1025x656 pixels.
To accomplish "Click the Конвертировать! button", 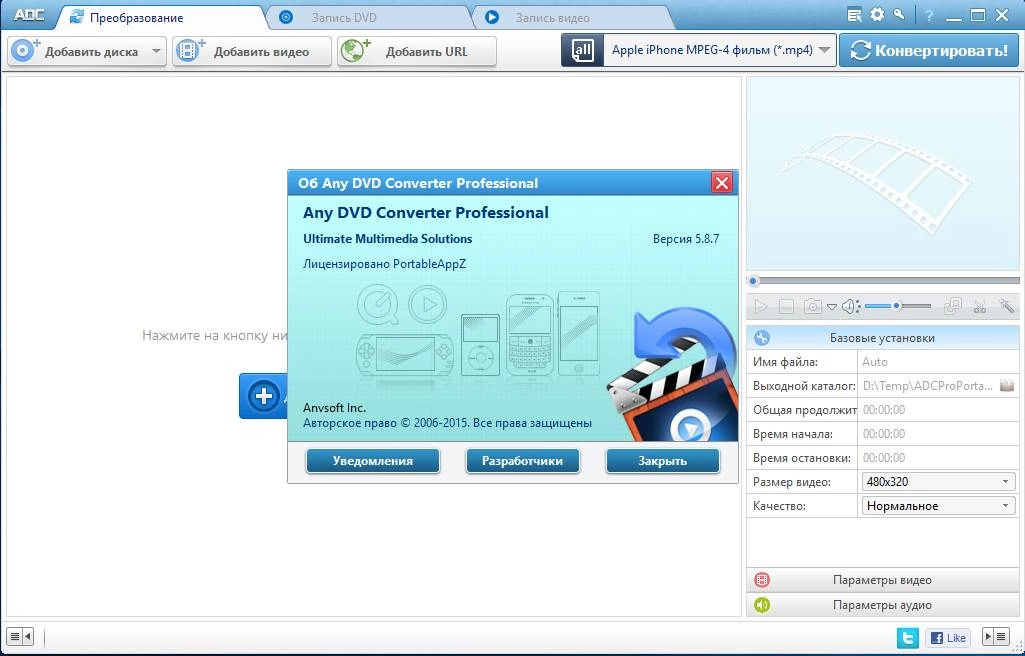I will point(929,50).
